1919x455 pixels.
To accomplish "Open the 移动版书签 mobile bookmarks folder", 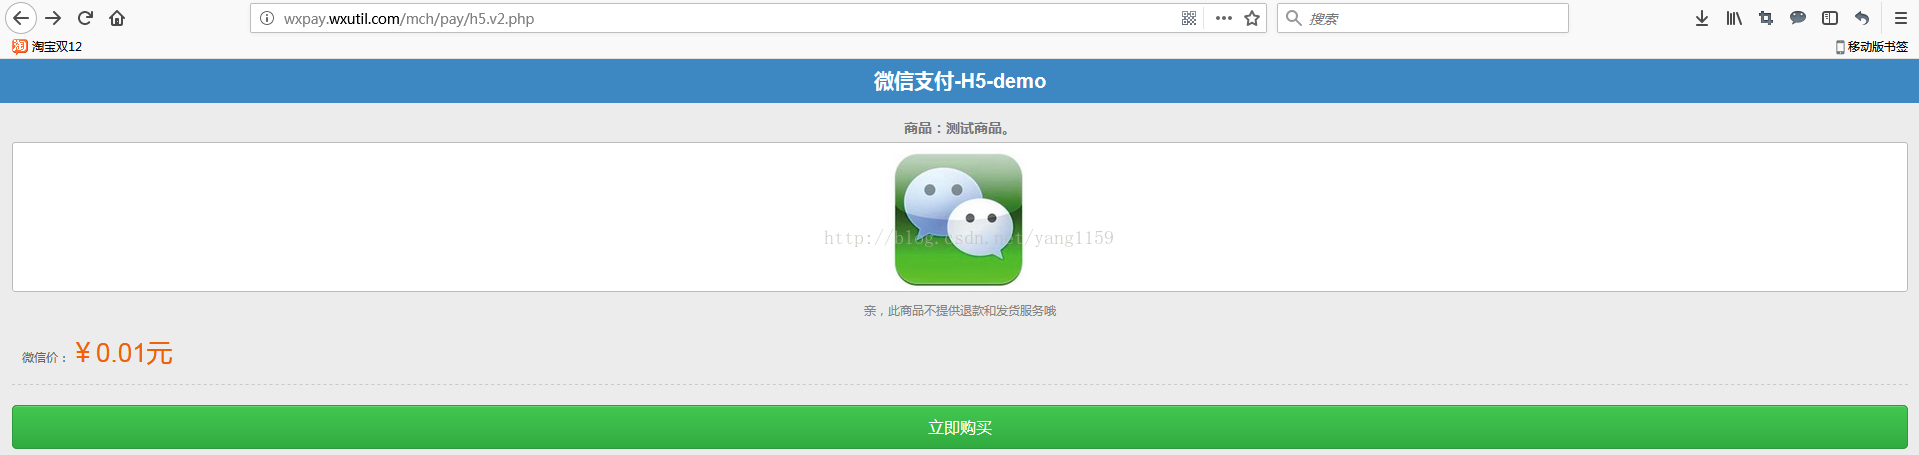I will pos(1872,46).
